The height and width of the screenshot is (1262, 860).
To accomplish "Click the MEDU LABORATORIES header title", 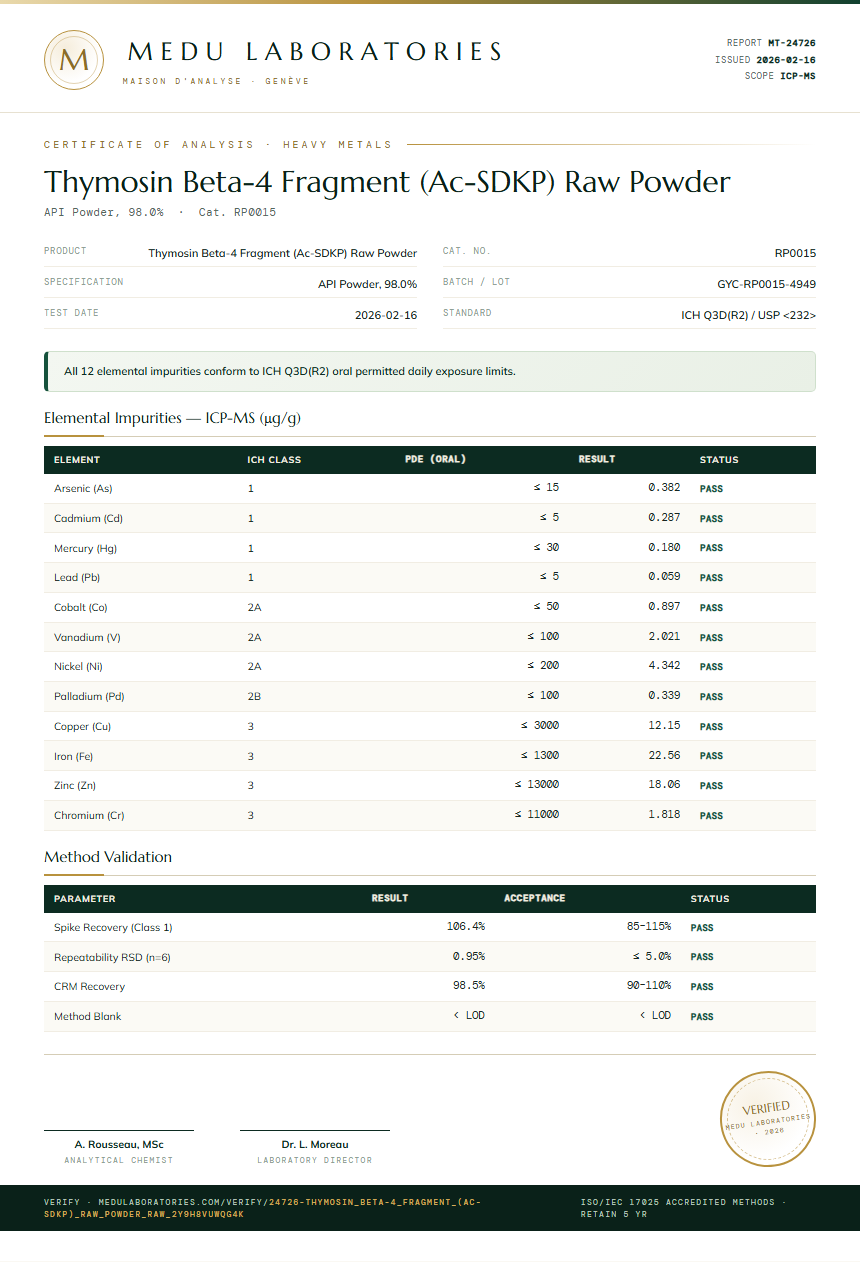I will 315,52.
